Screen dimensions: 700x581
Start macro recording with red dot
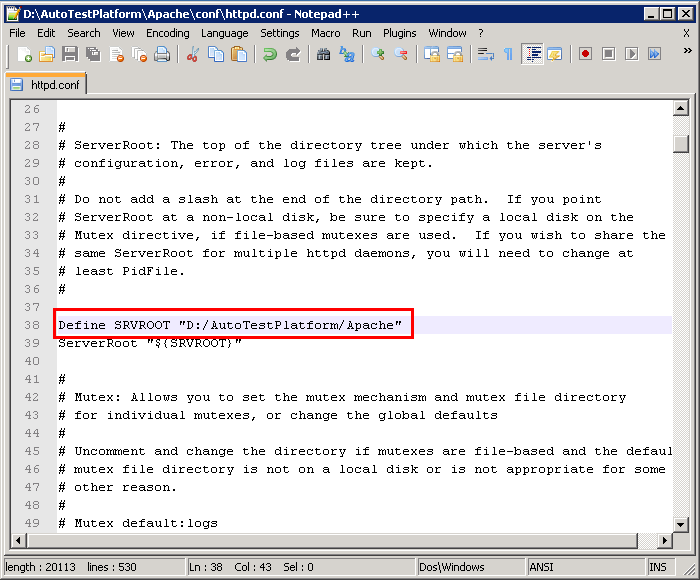(585, 54)
